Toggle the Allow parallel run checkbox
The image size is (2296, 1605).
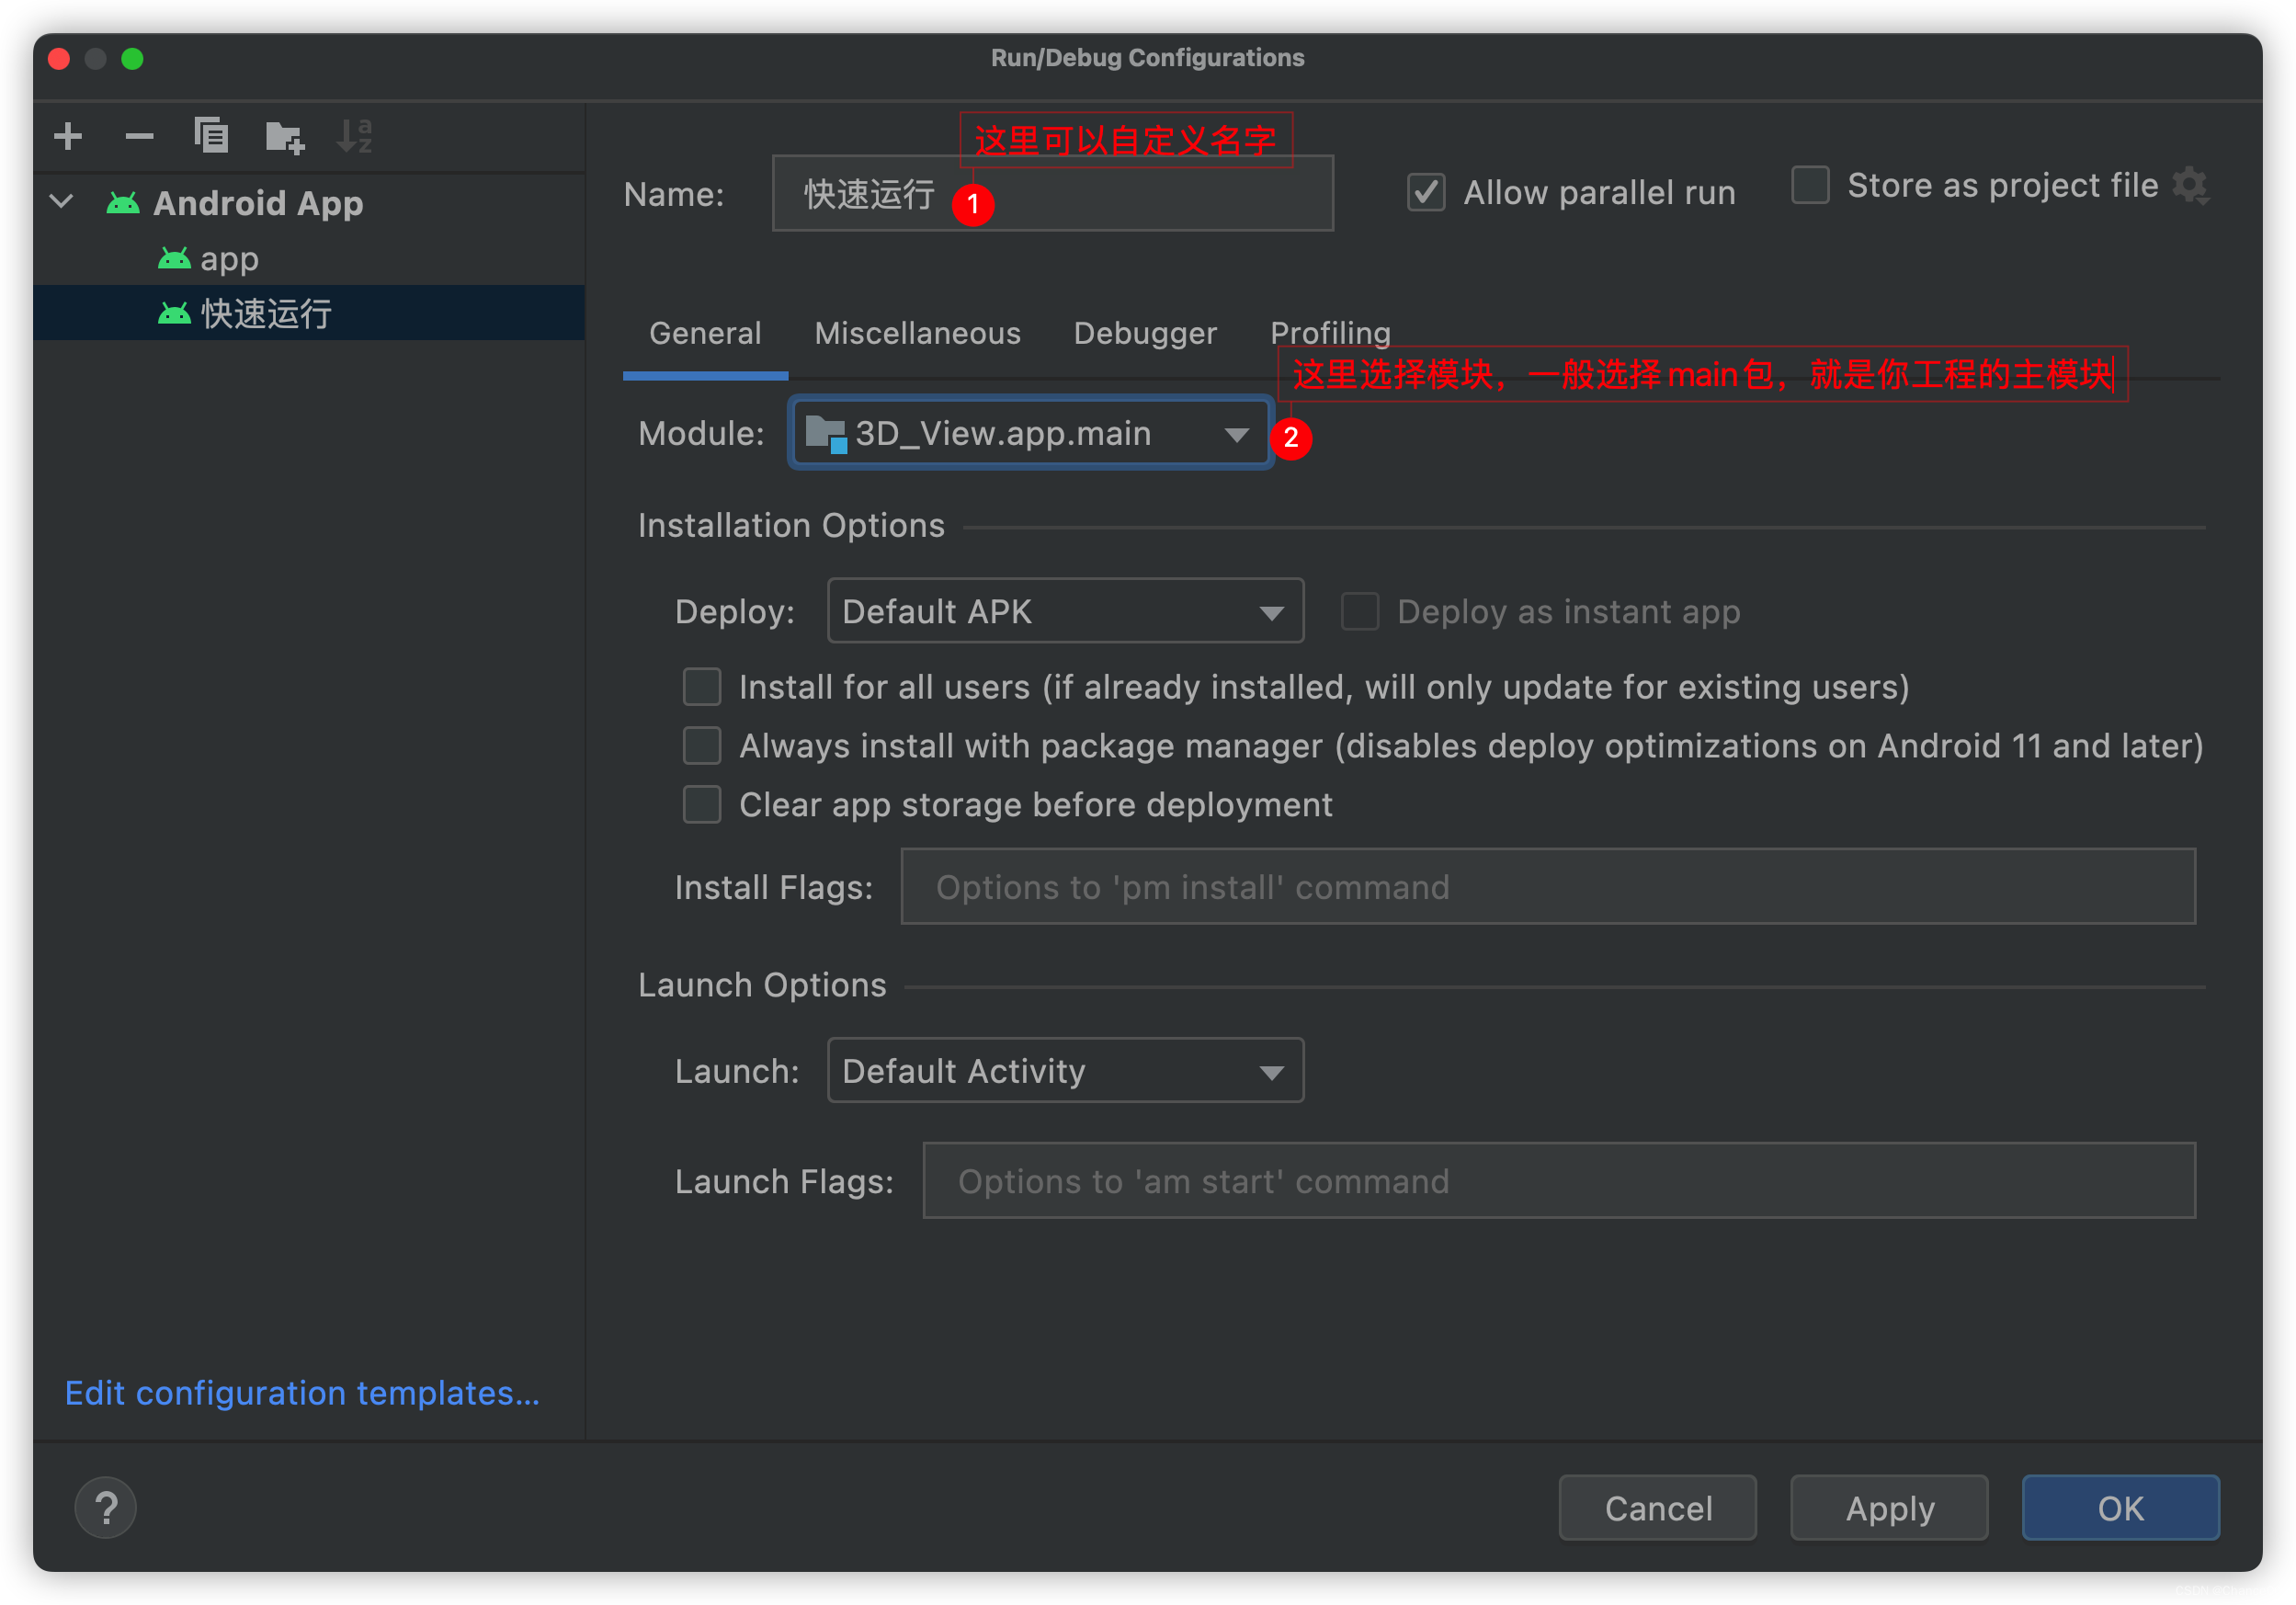(1426, 192)
